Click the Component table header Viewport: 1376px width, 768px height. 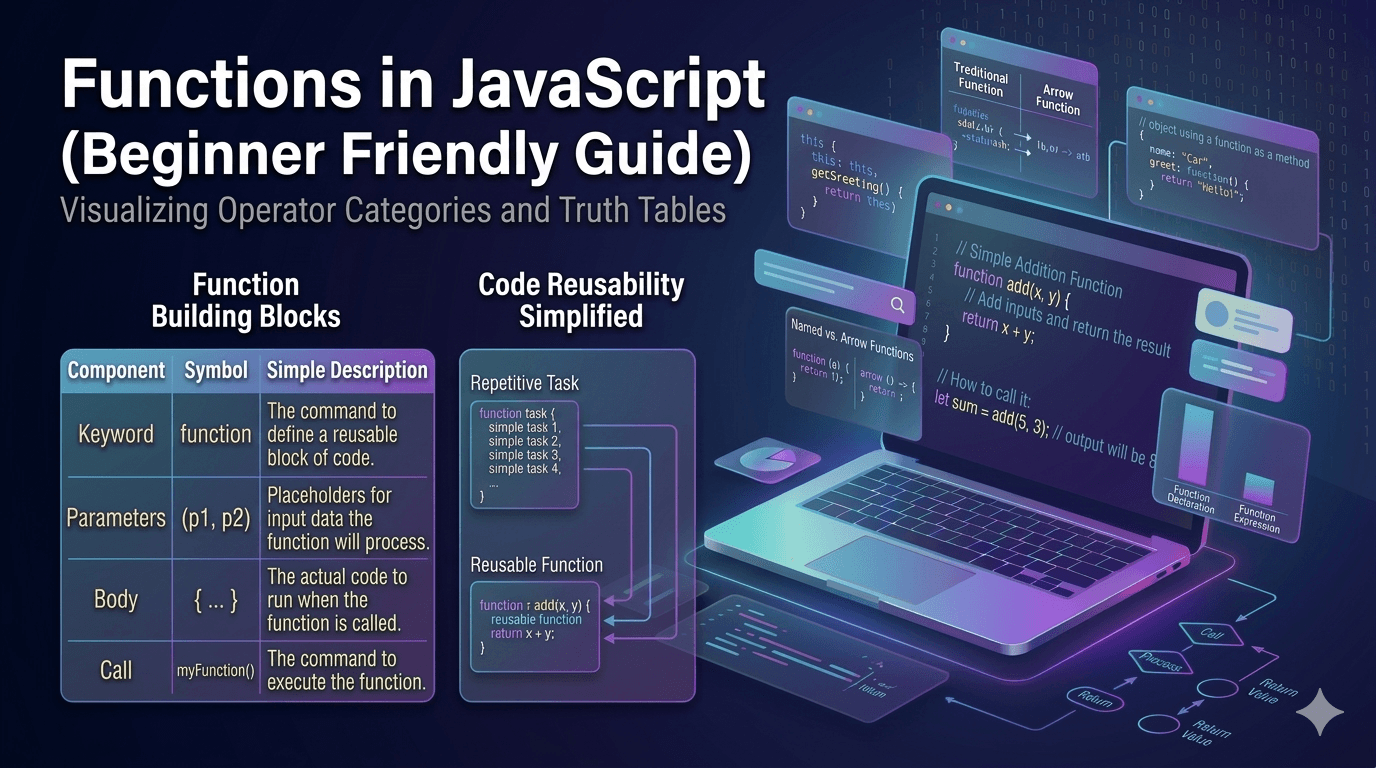tap(116, 370)
